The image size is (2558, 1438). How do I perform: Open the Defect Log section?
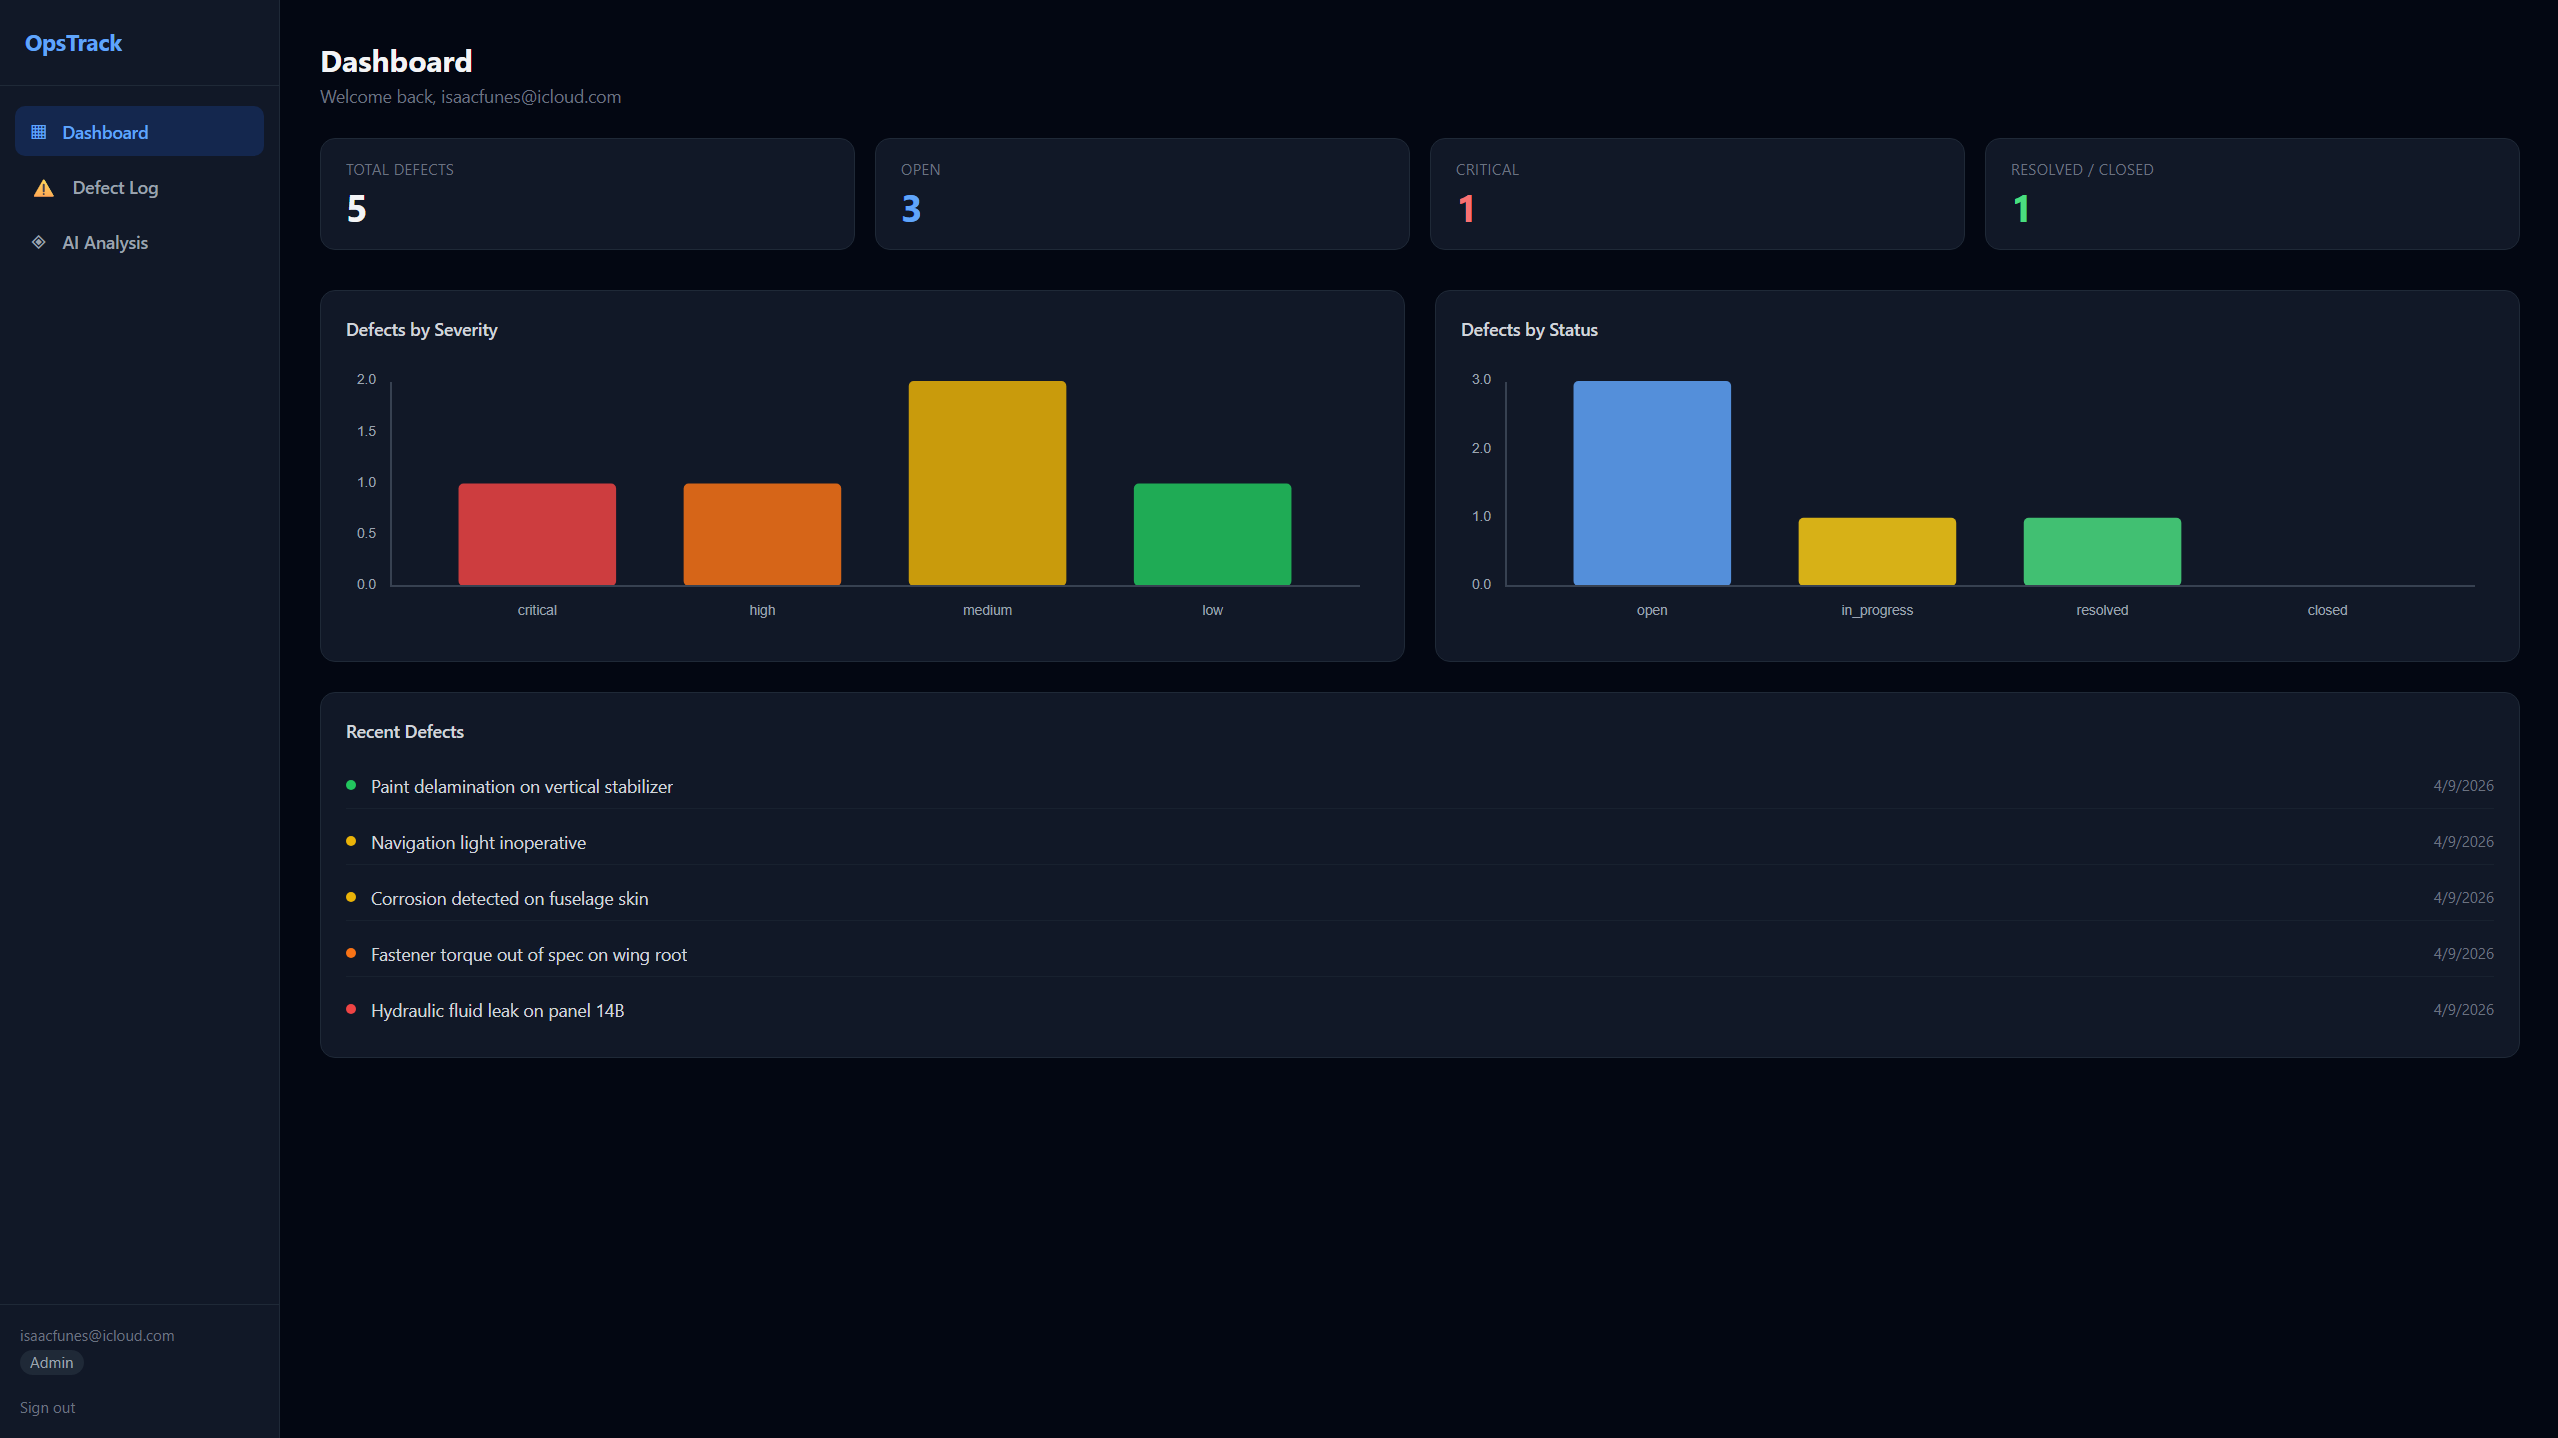coord(114,187)
